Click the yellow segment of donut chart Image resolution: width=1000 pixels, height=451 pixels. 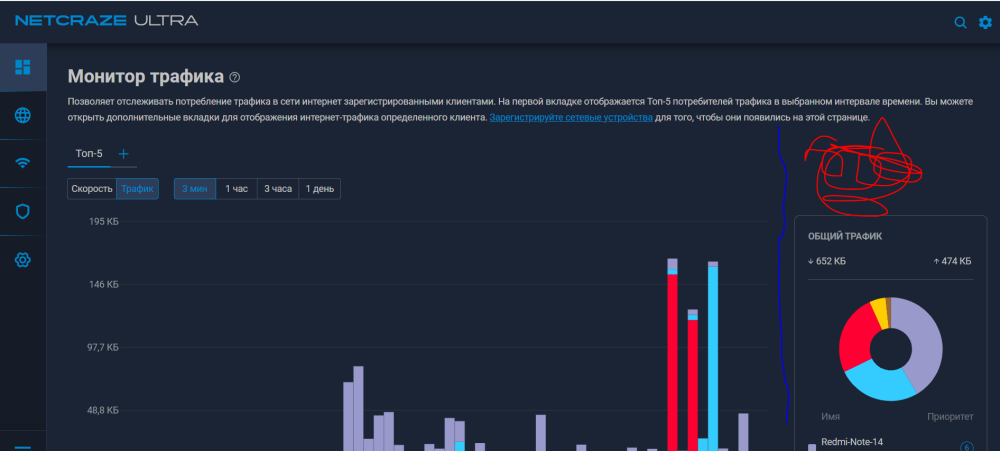879,311
